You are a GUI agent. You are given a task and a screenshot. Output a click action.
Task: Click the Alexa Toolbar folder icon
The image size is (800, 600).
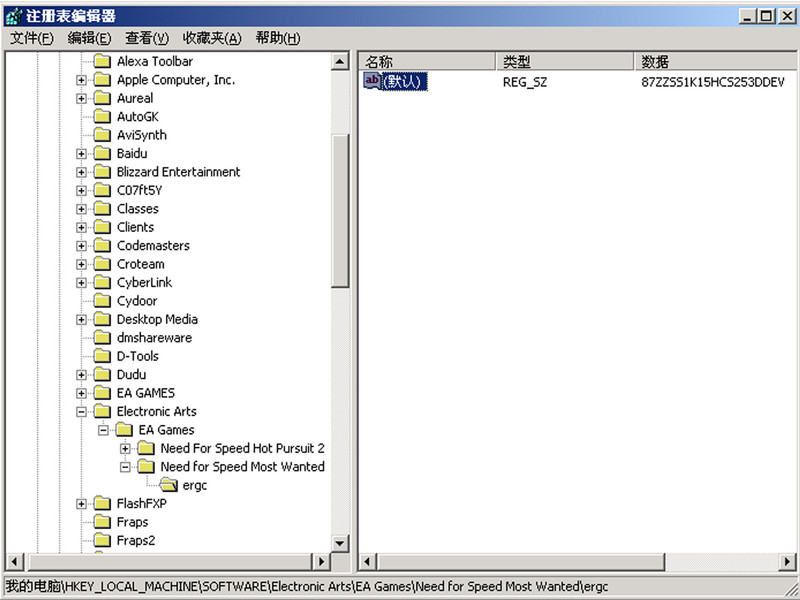click(x=103, y=61)
